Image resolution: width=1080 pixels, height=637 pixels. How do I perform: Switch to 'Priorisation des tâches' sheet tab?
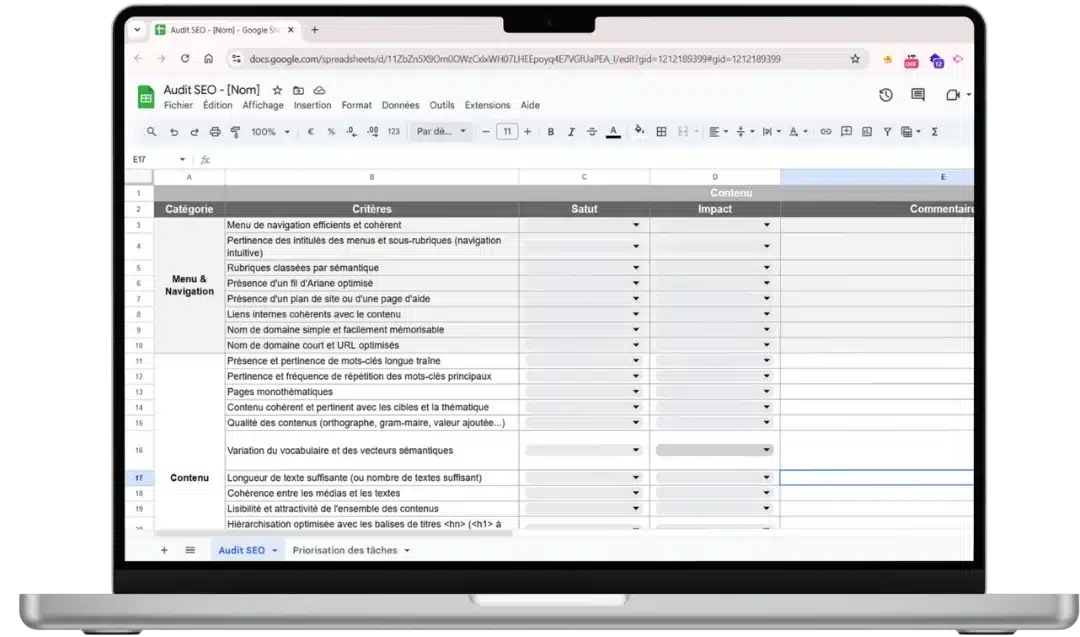pos(345,550)
